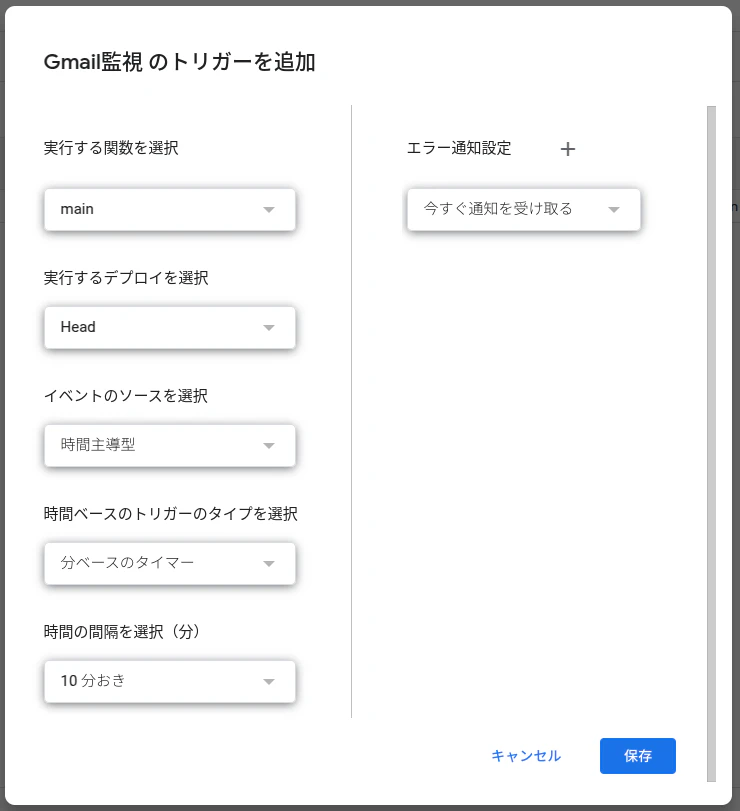740x811 pixels.
Task: Click the キャンセル button
Action: tap(525, 756)
